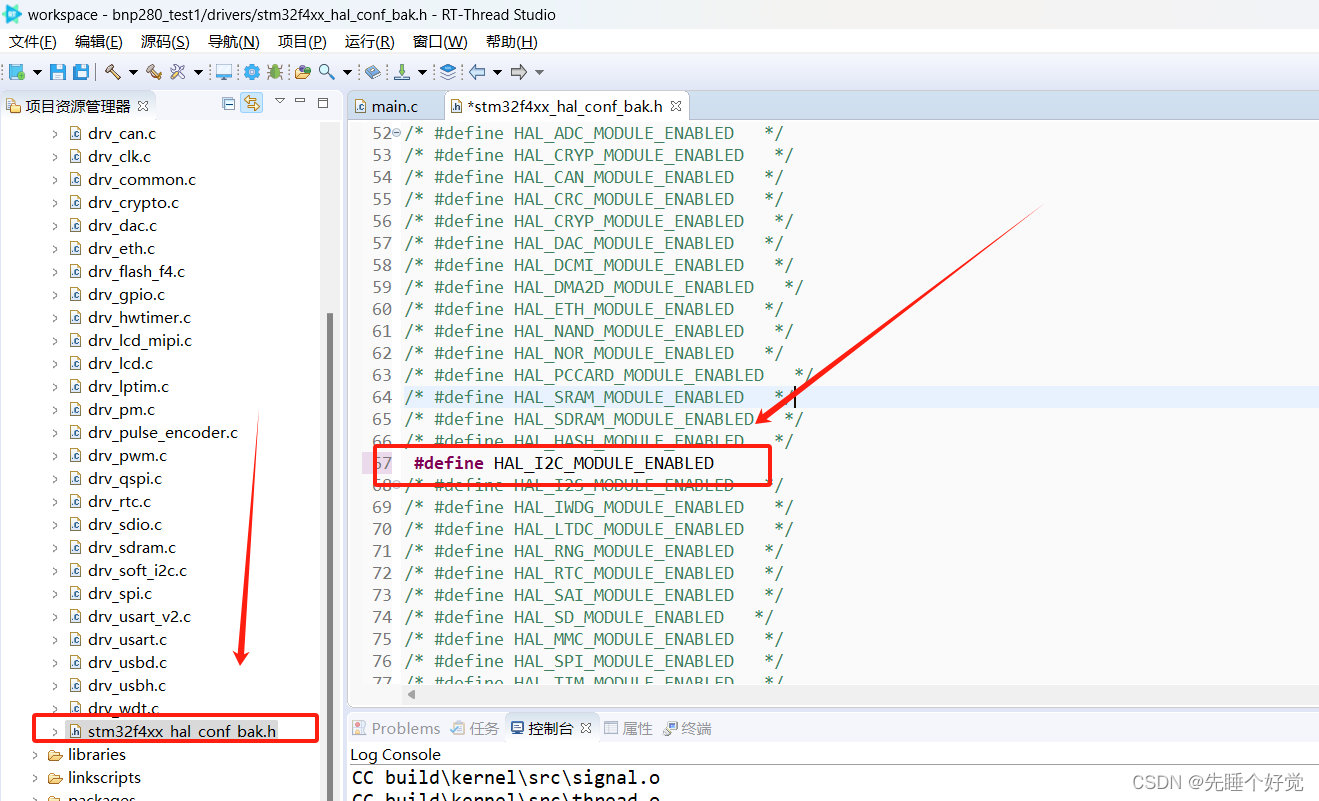This screenshot has width=1319, height=801.
Task: Open the build hammer dropdown arrow
Action: (x=132, y=72)
